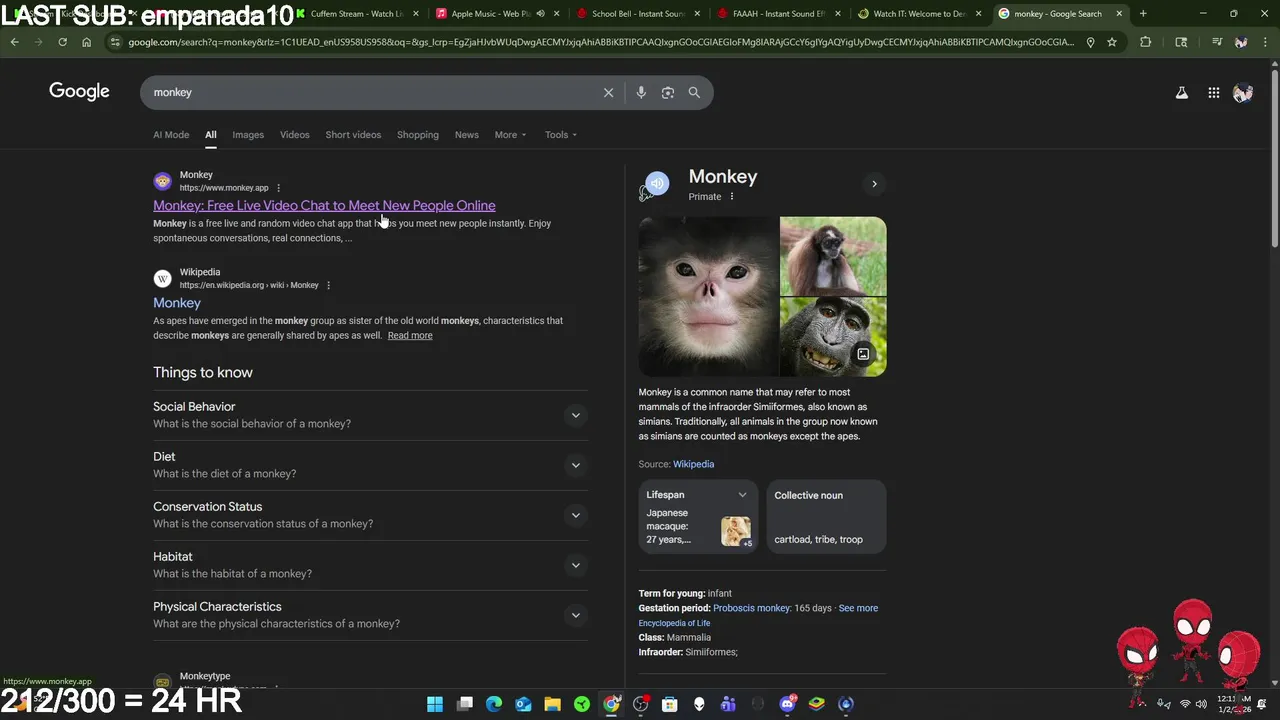Open spider monkey photo thumbnail

coord(833,256)
